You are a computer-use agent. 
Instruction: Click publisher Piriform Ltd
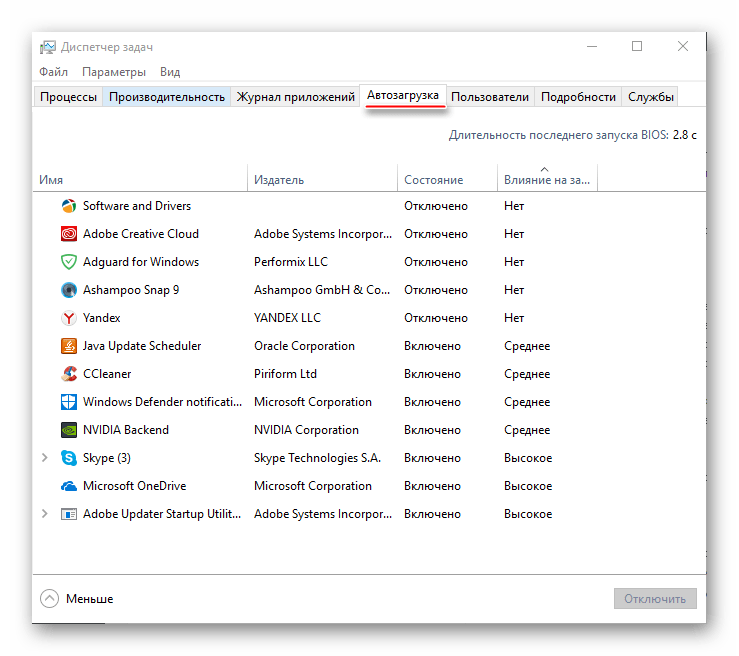coord(286,374)
